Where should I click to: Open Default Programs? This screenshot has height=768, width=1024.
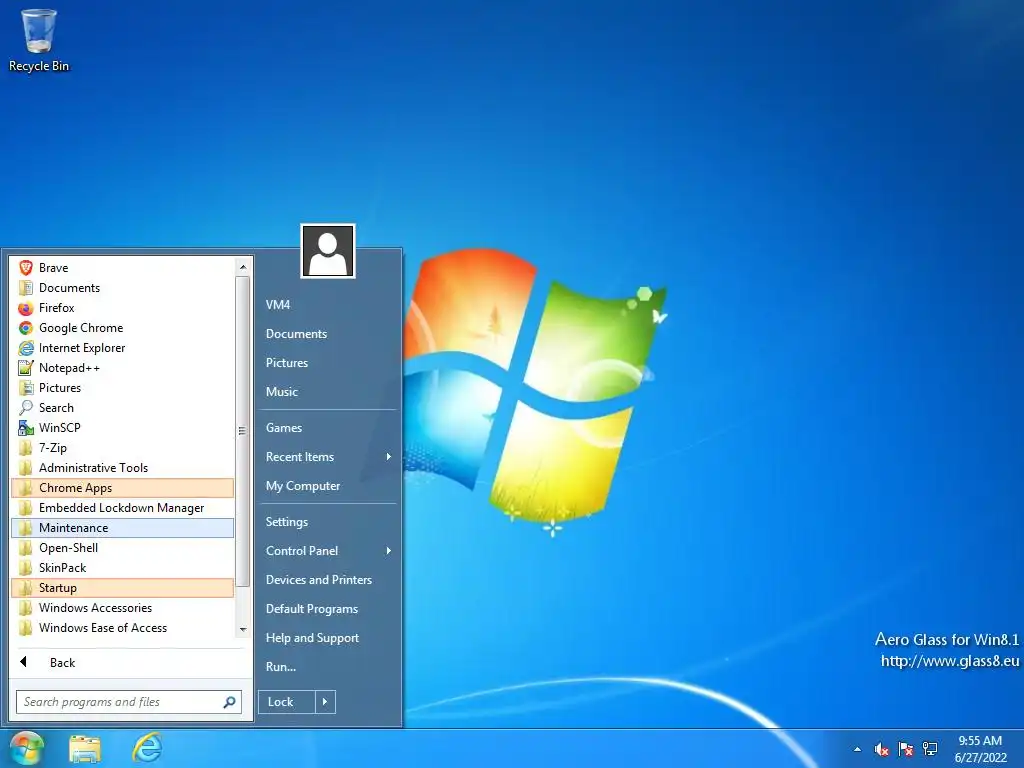(312, 609)
